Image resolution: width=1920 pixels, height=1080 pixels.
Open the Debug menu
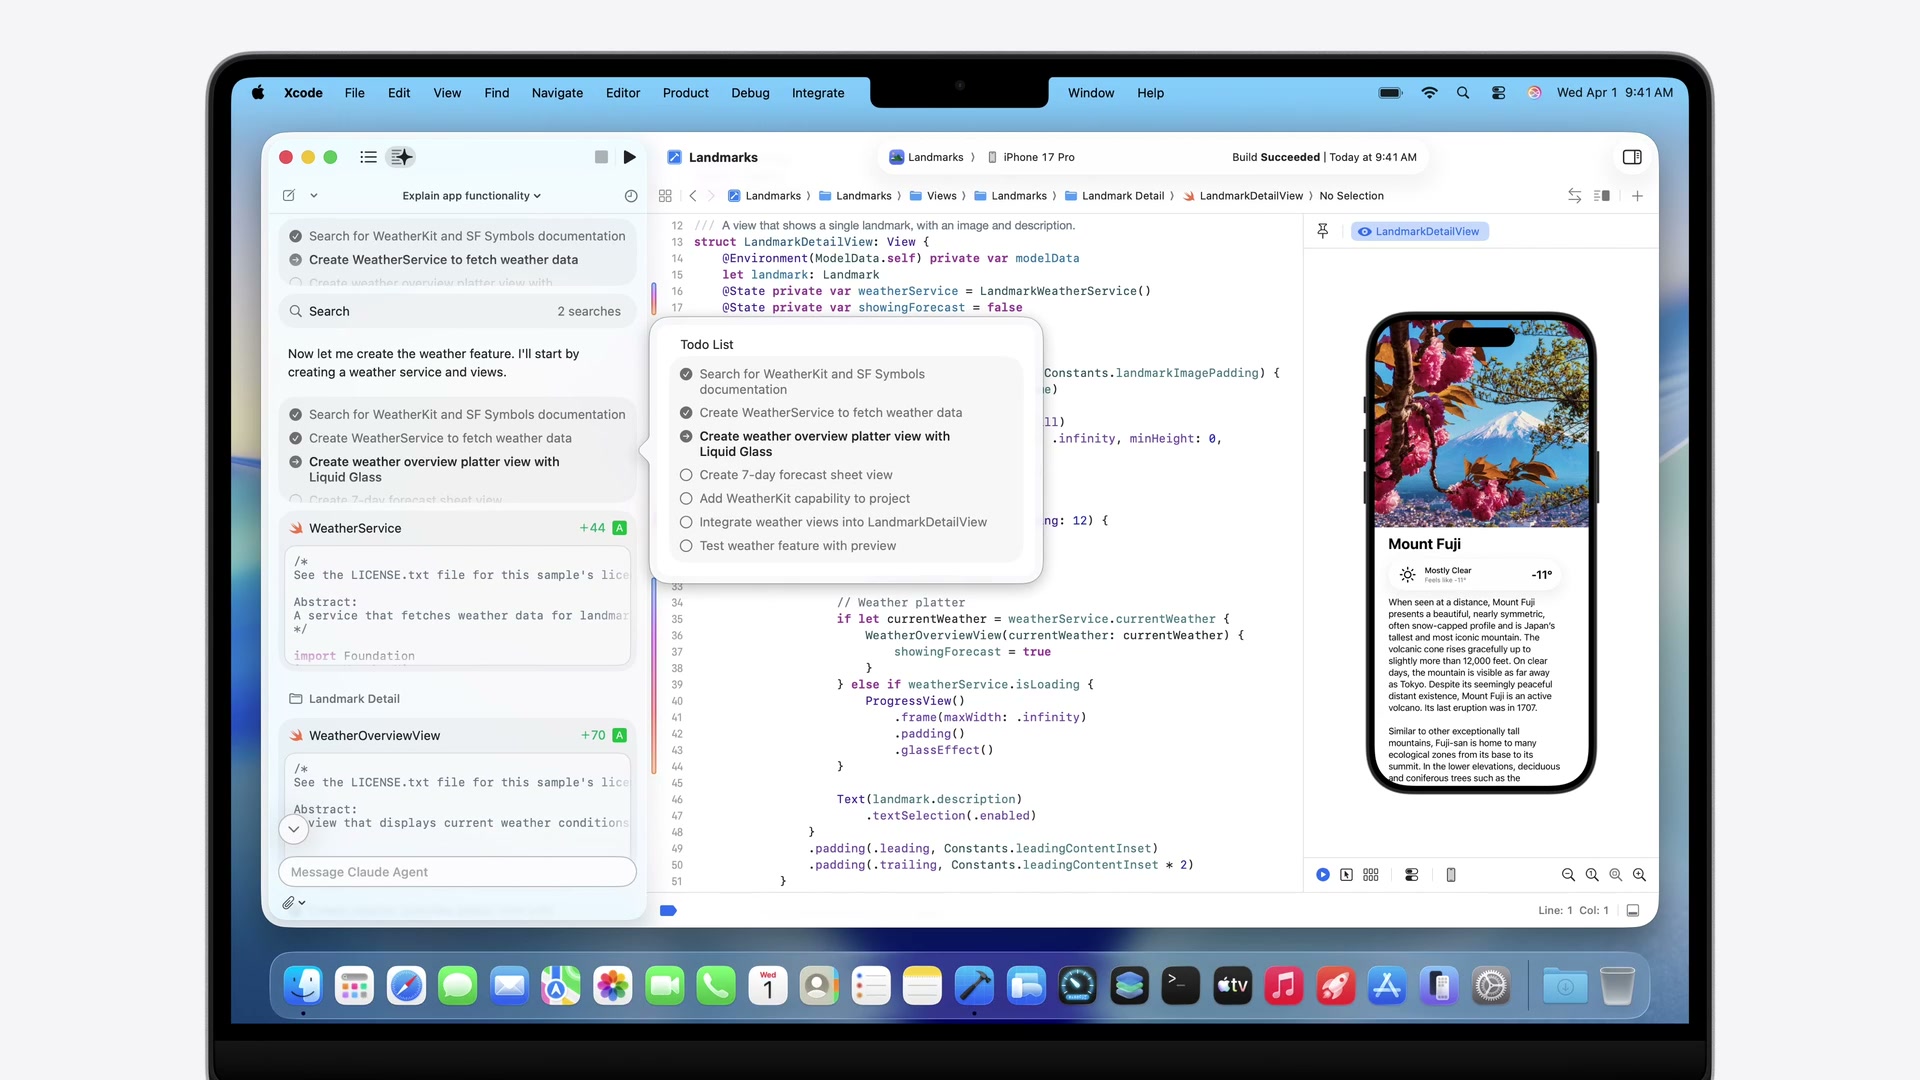pyautogui.click(x=750, y=93)
